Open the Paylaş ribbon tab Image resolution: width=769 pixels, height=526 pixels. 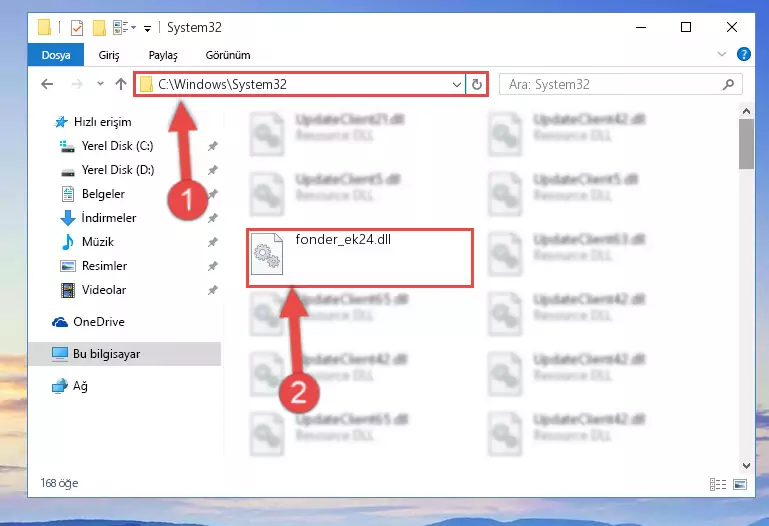coord(163,55)
